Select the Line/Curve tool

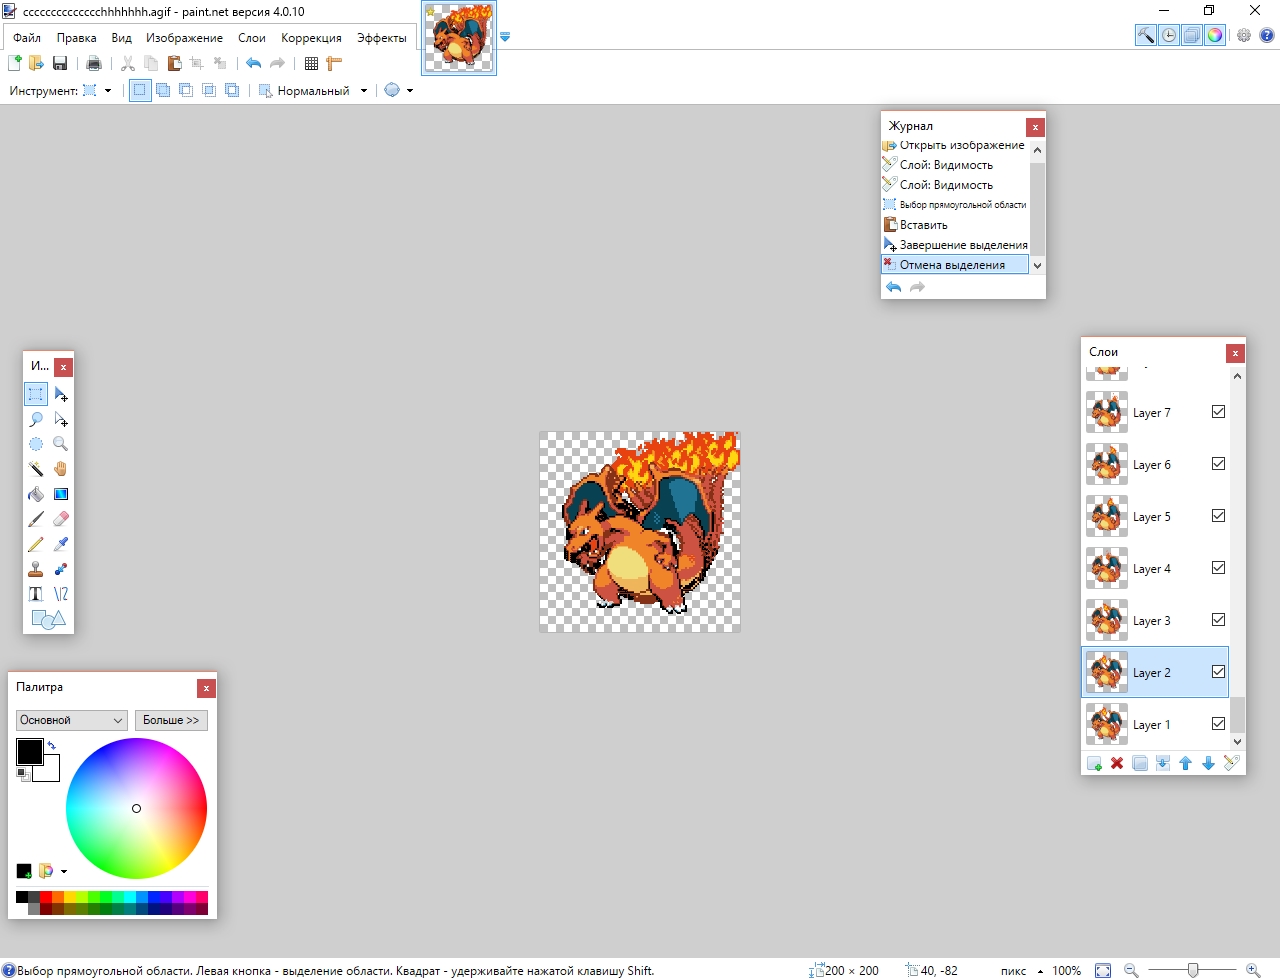pyautogui.click(x=61, y=594)
